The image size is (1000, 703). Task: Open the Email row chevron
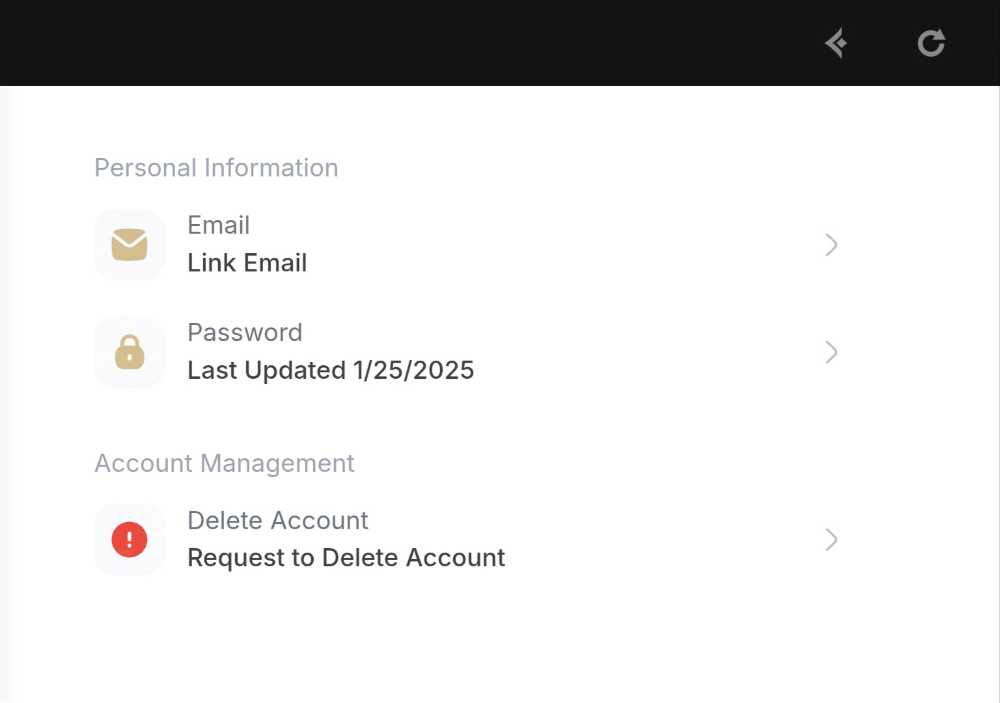831,245
